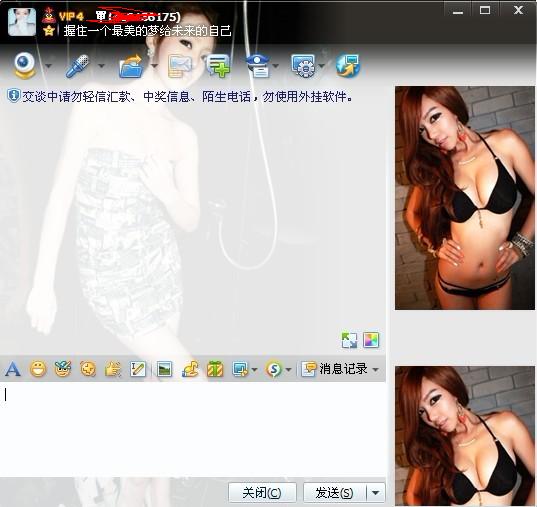Insert a picture using image icon
The height and width of the screenshot is (507, 537).
[x=164, y=369]
